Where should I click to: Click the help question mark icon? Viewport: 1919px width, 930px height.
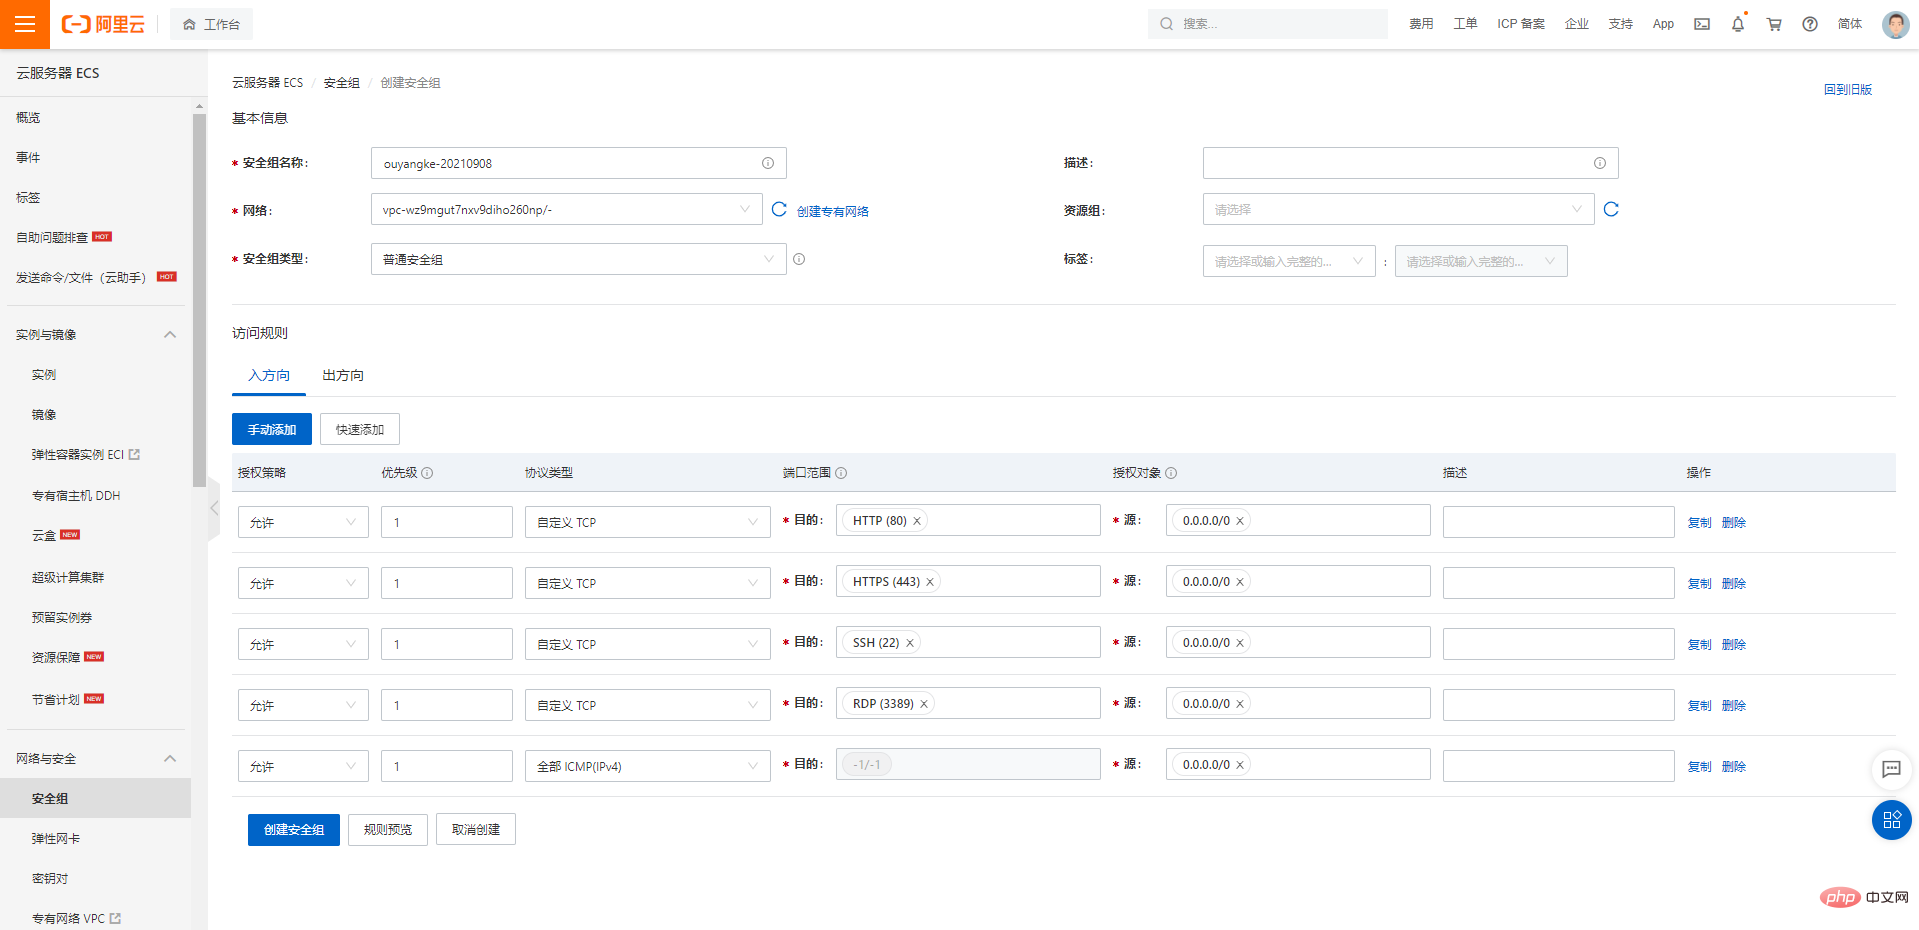coord(1810,24)
